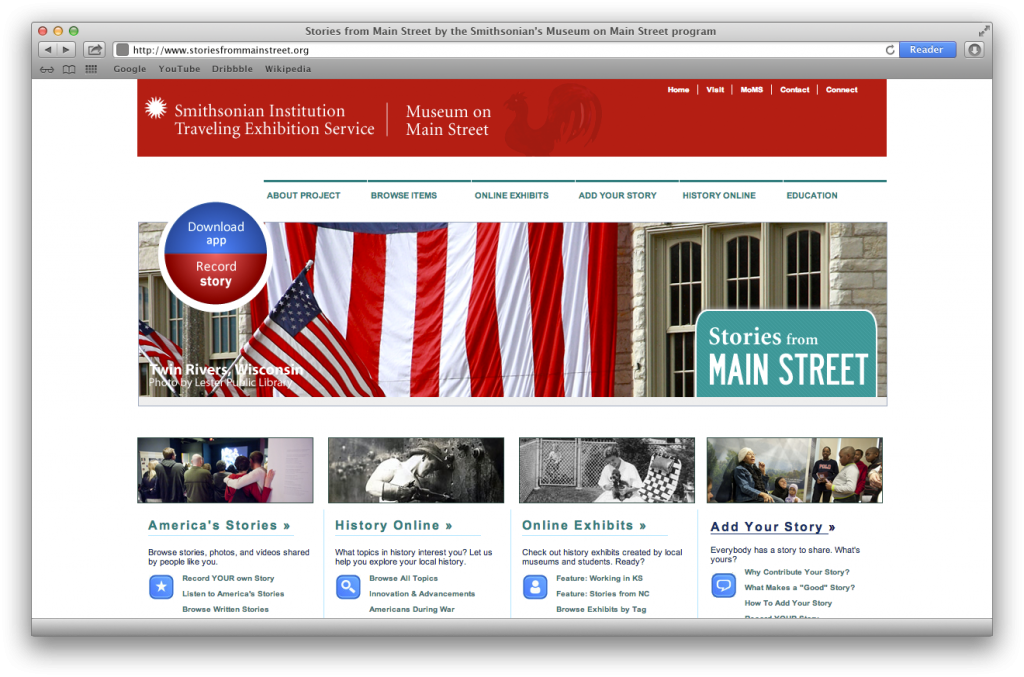Image resolution: width=1024 pixels, height=677 pixels.
Task: Click the site favicon in address bar
Action: pos(122,50)
